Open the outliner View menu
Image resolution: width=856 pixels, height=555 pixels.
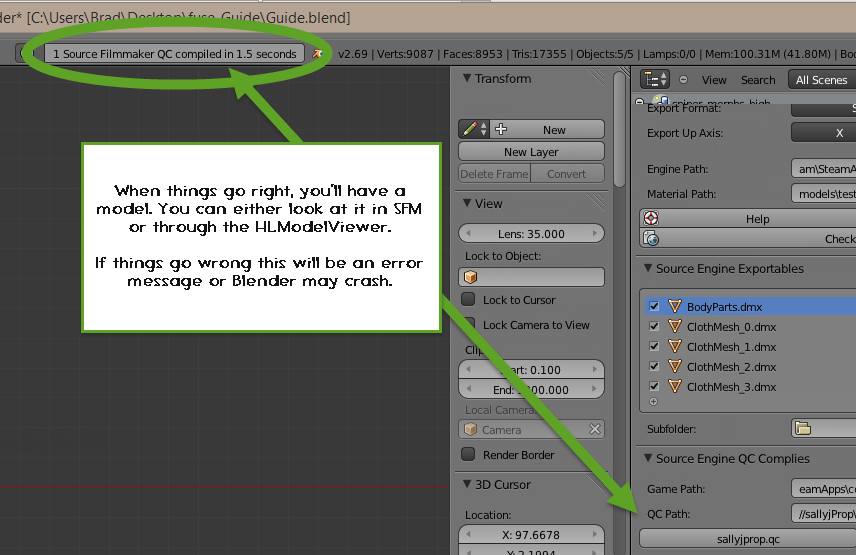pos(714,80)
